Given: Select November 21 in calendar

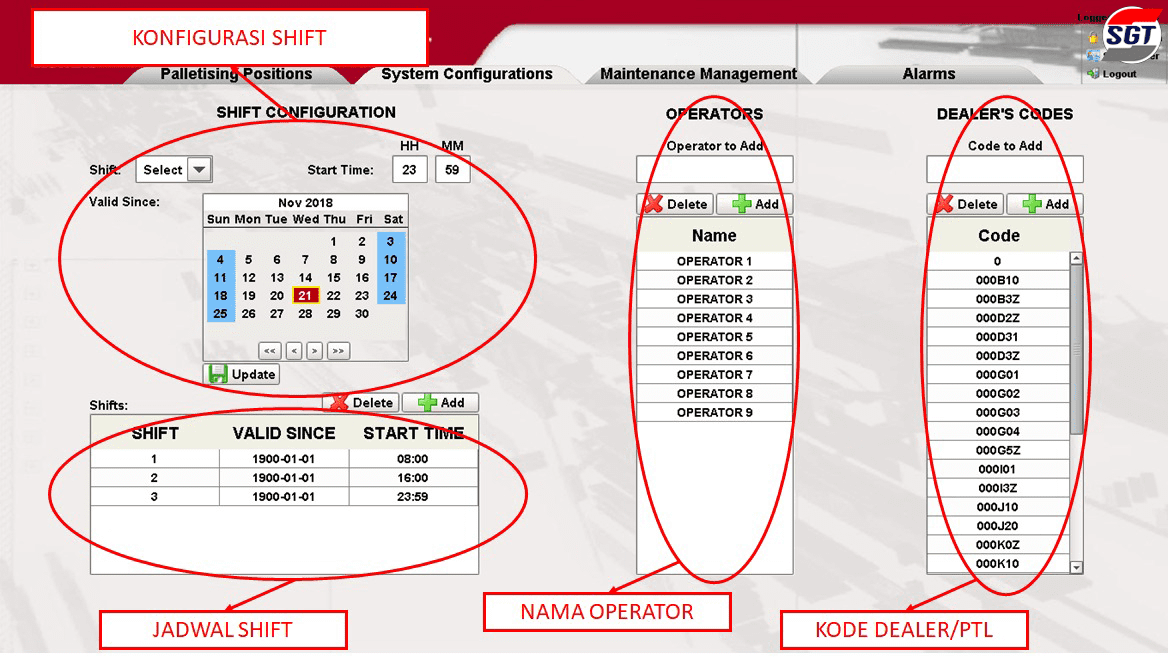Looking at the screenshot, I should pos(305,296).
